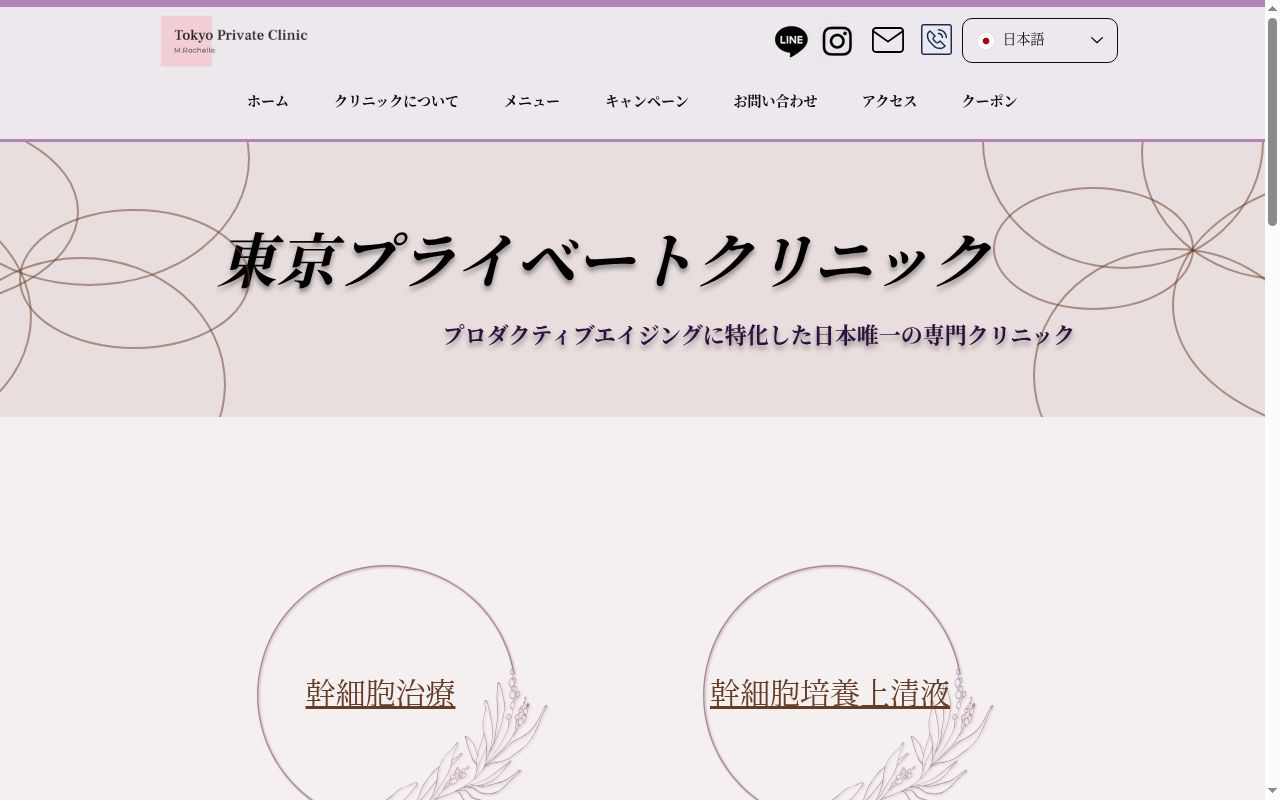Open the LINE chat icon

click(x=791, y=41)
